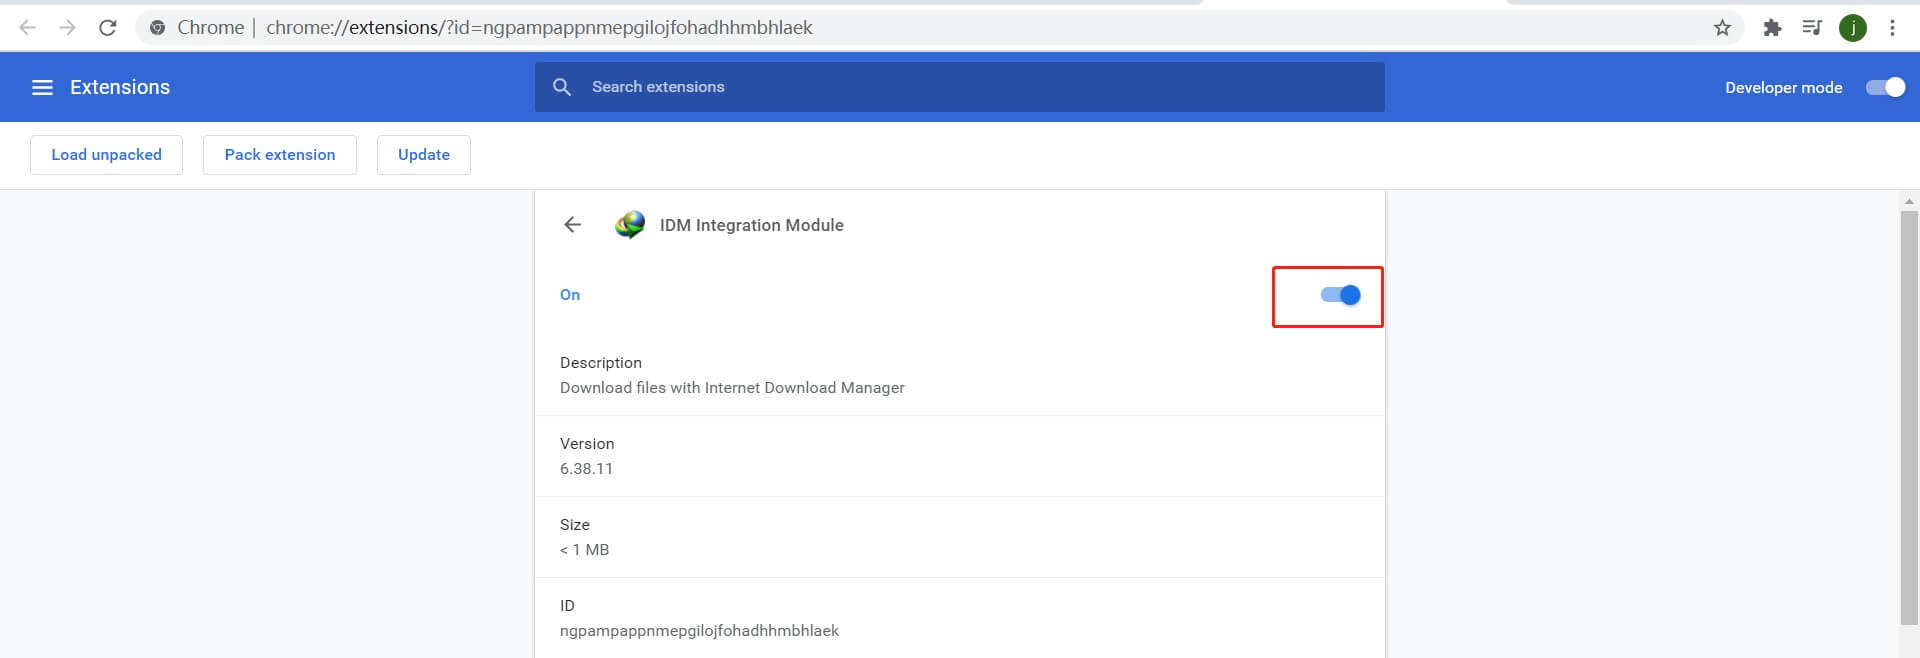Viewport: 1920px width, 658px height.
Task: Click the Extensions header title
Action: point(120,87)
